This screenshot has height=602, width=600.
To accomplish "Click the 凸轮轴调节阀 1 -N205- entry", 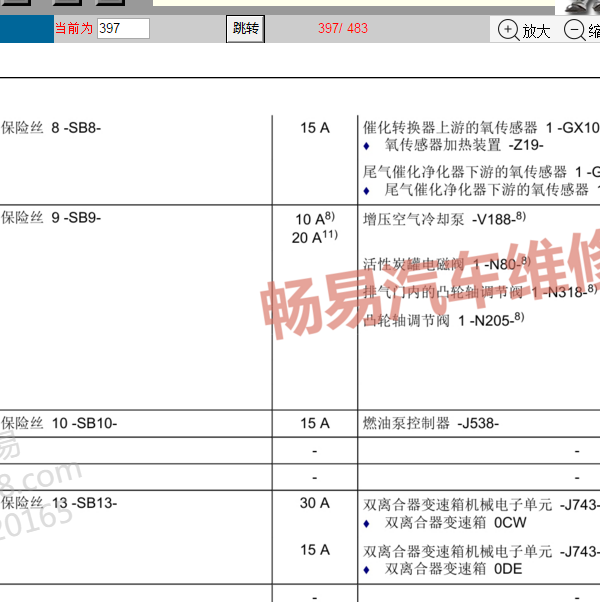I will tap(443, 320).
